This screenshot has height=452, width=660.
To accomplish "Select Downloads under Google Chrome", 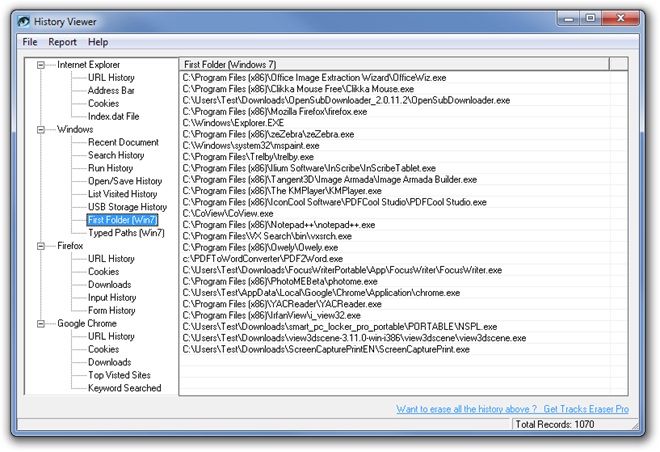I will pyautogui.click(x=109, y=362).
